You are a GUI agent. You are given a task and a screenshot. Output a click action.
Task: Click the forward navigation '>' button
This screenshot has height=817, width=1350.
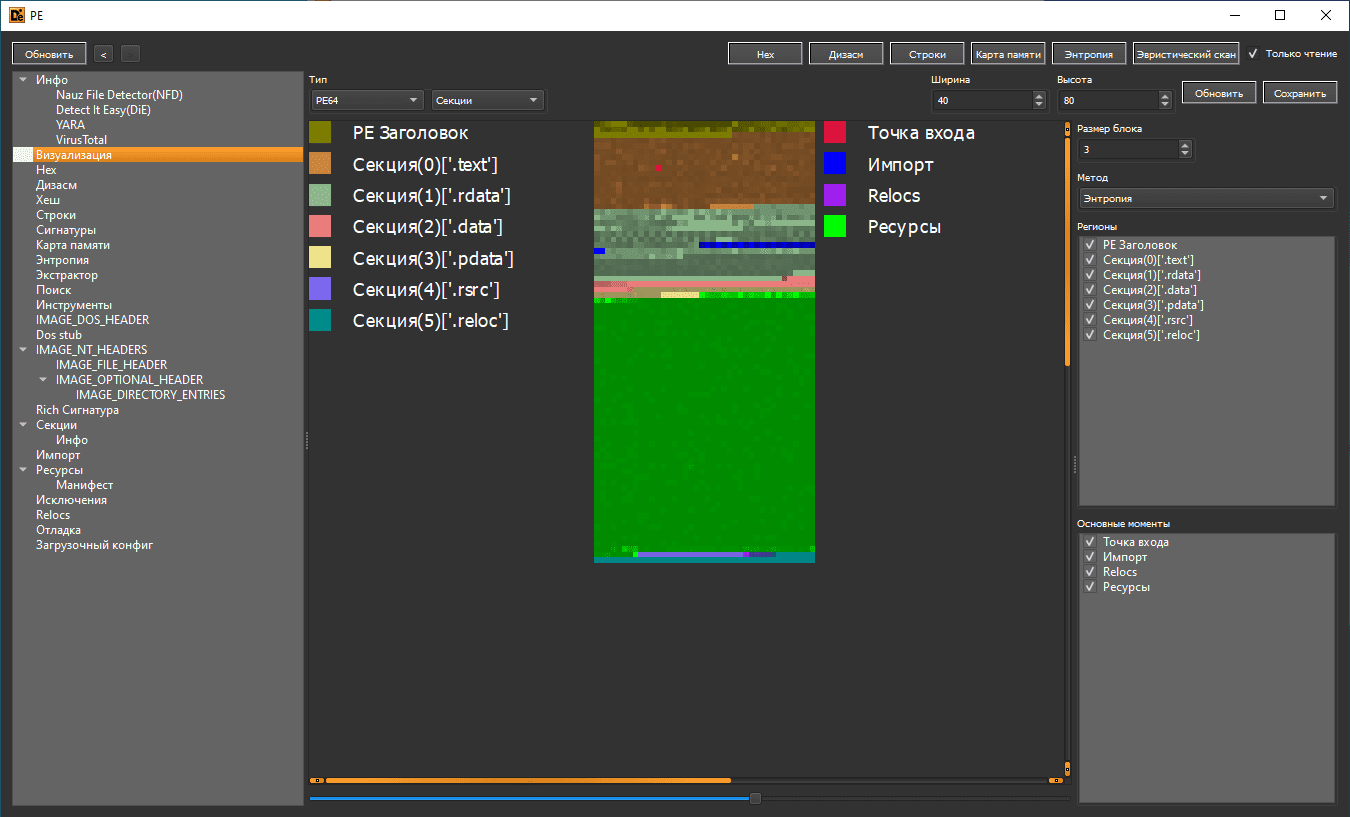click(x=131, y=54)
